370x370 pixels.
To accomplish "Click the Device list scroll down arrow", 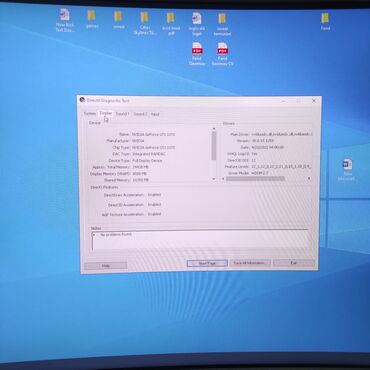I will (x=214, y=179).
